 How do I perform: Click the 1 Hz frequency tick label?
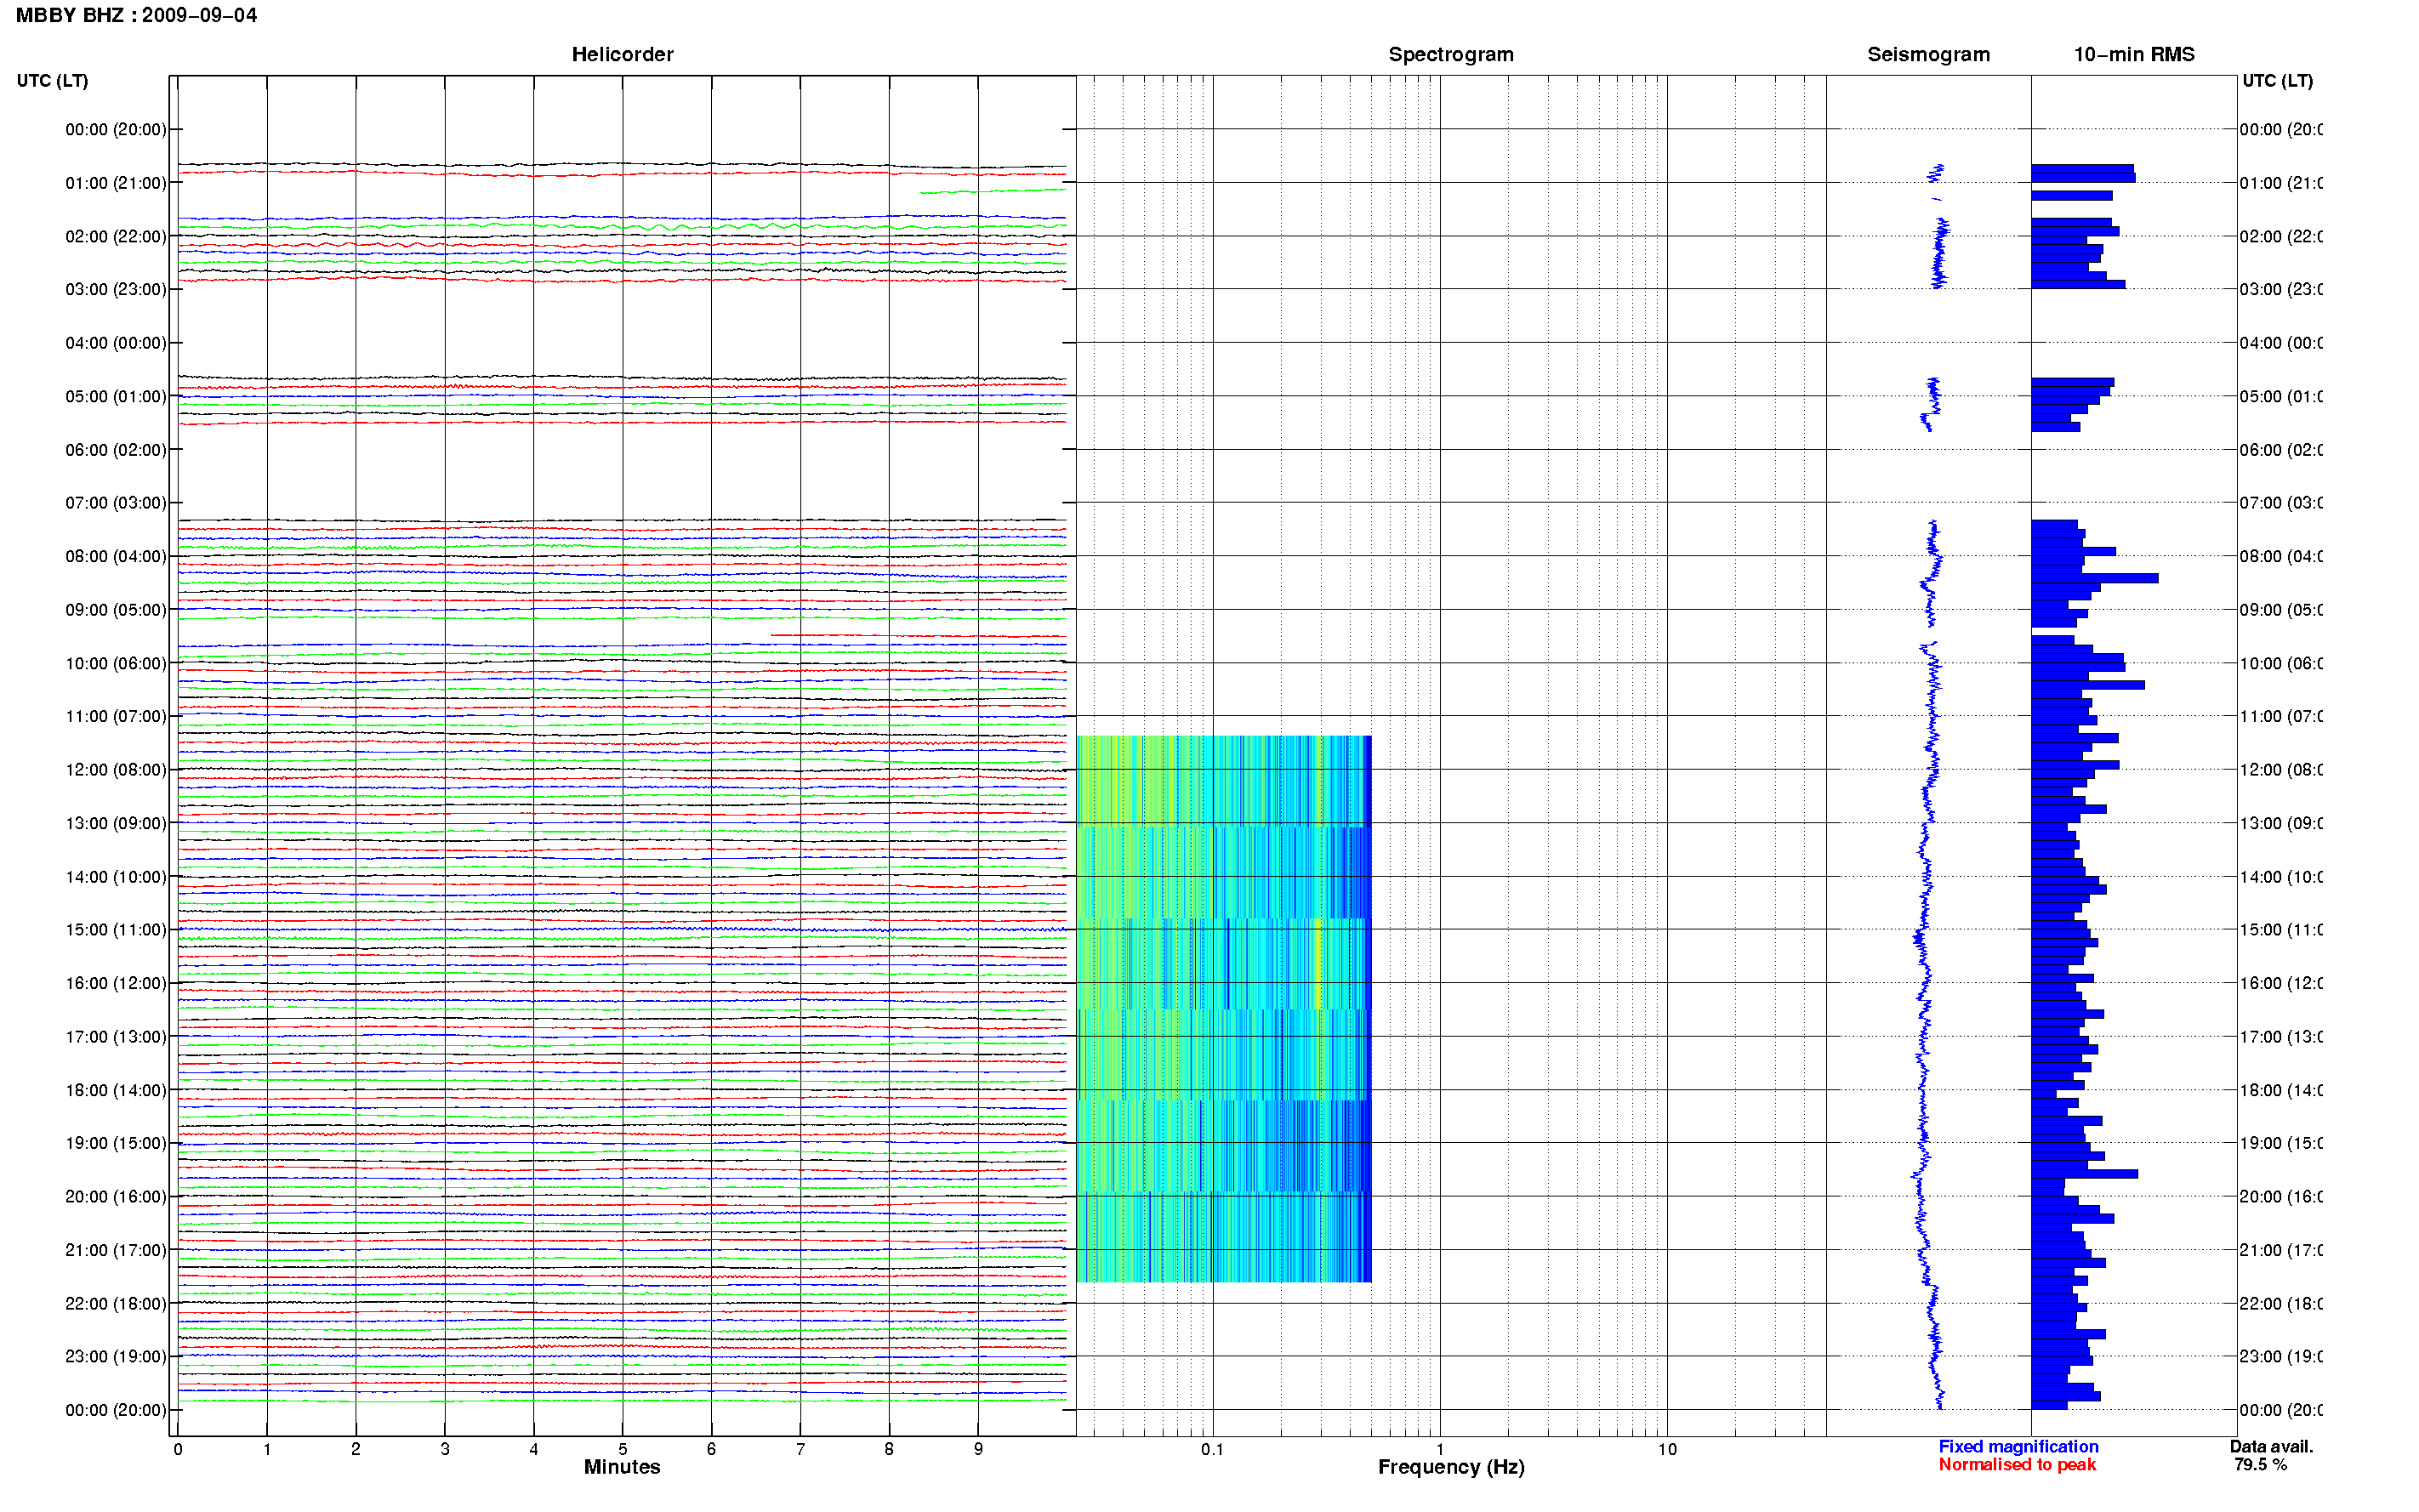[x=1440, y=1449]
